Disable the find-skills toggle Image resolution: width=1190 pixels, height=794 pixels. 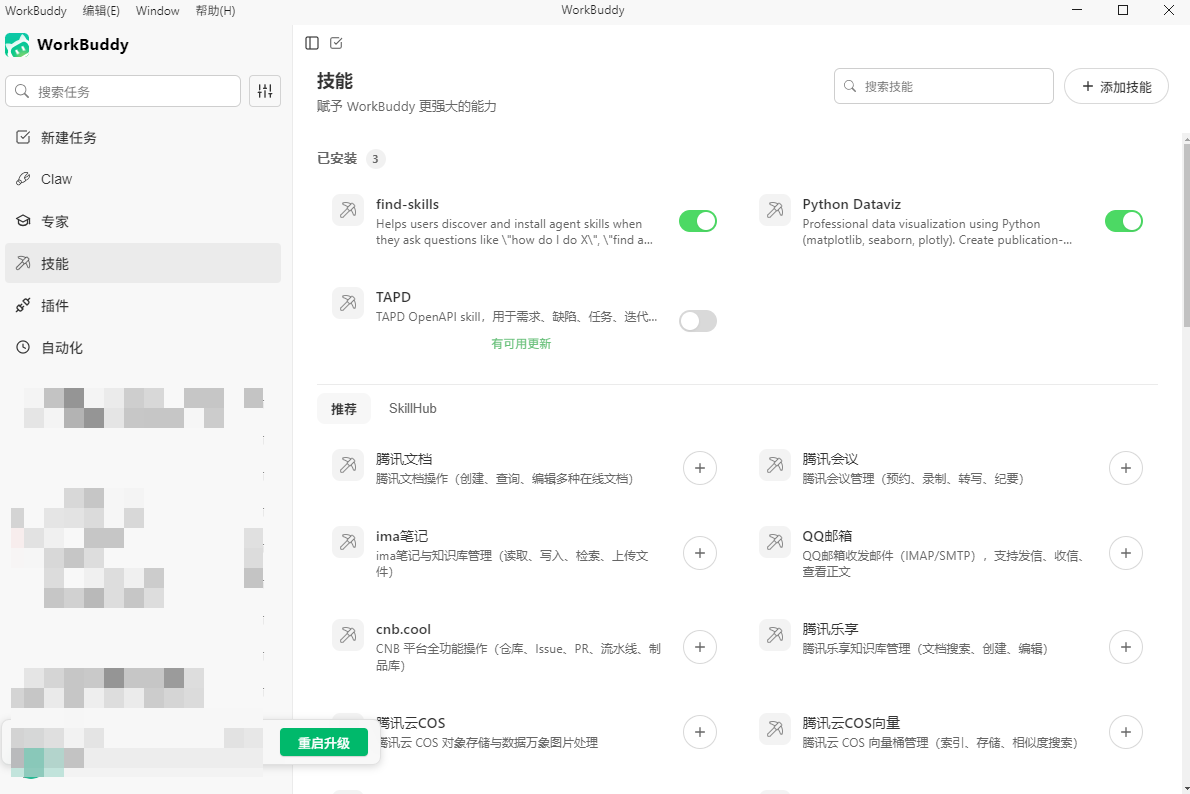pyautogui.click(x=697, y=221)
